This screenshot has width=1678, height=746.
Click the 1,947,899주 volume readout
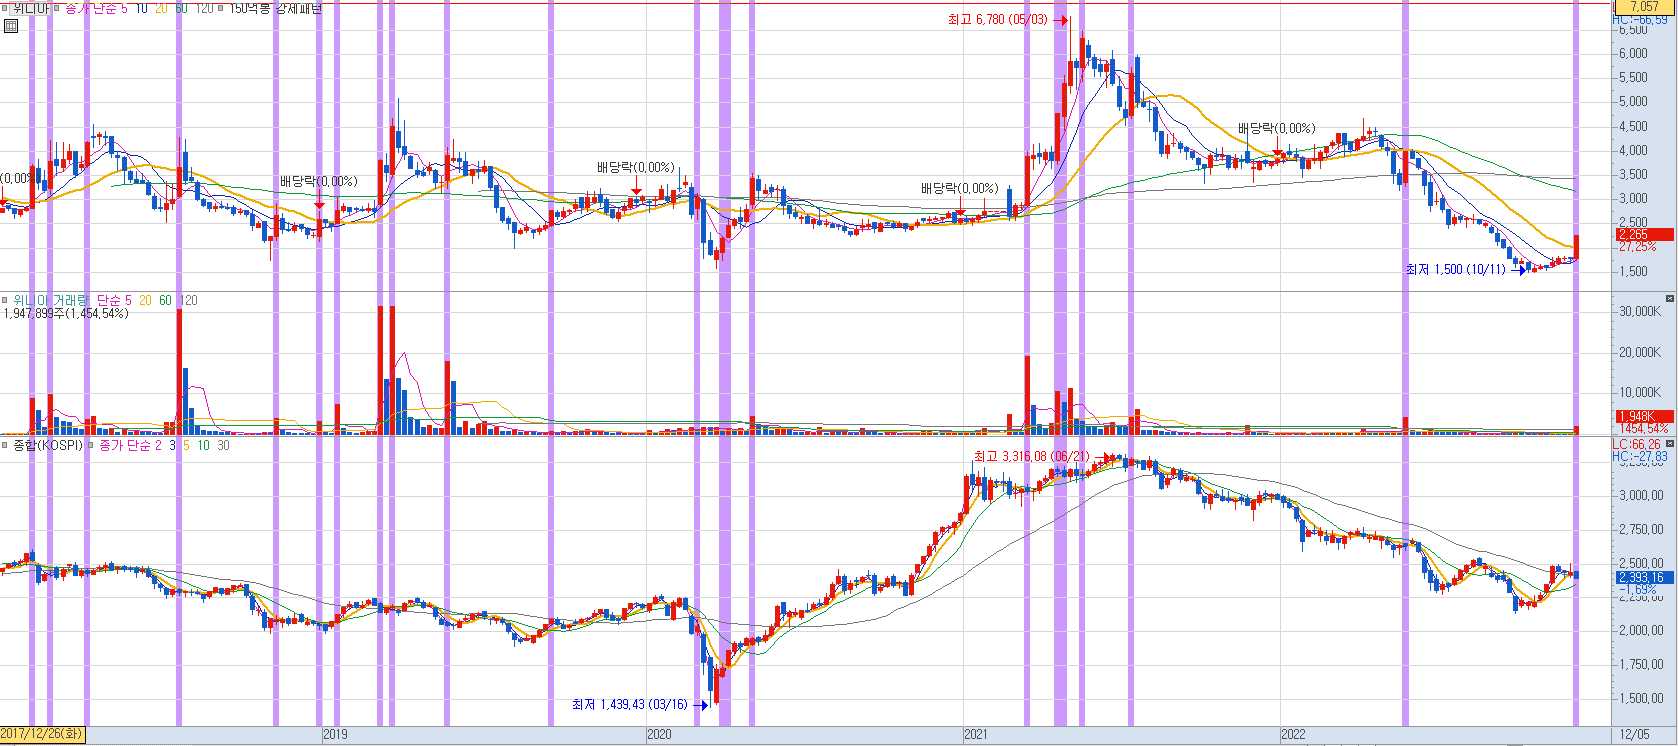(x=66, y=313)
